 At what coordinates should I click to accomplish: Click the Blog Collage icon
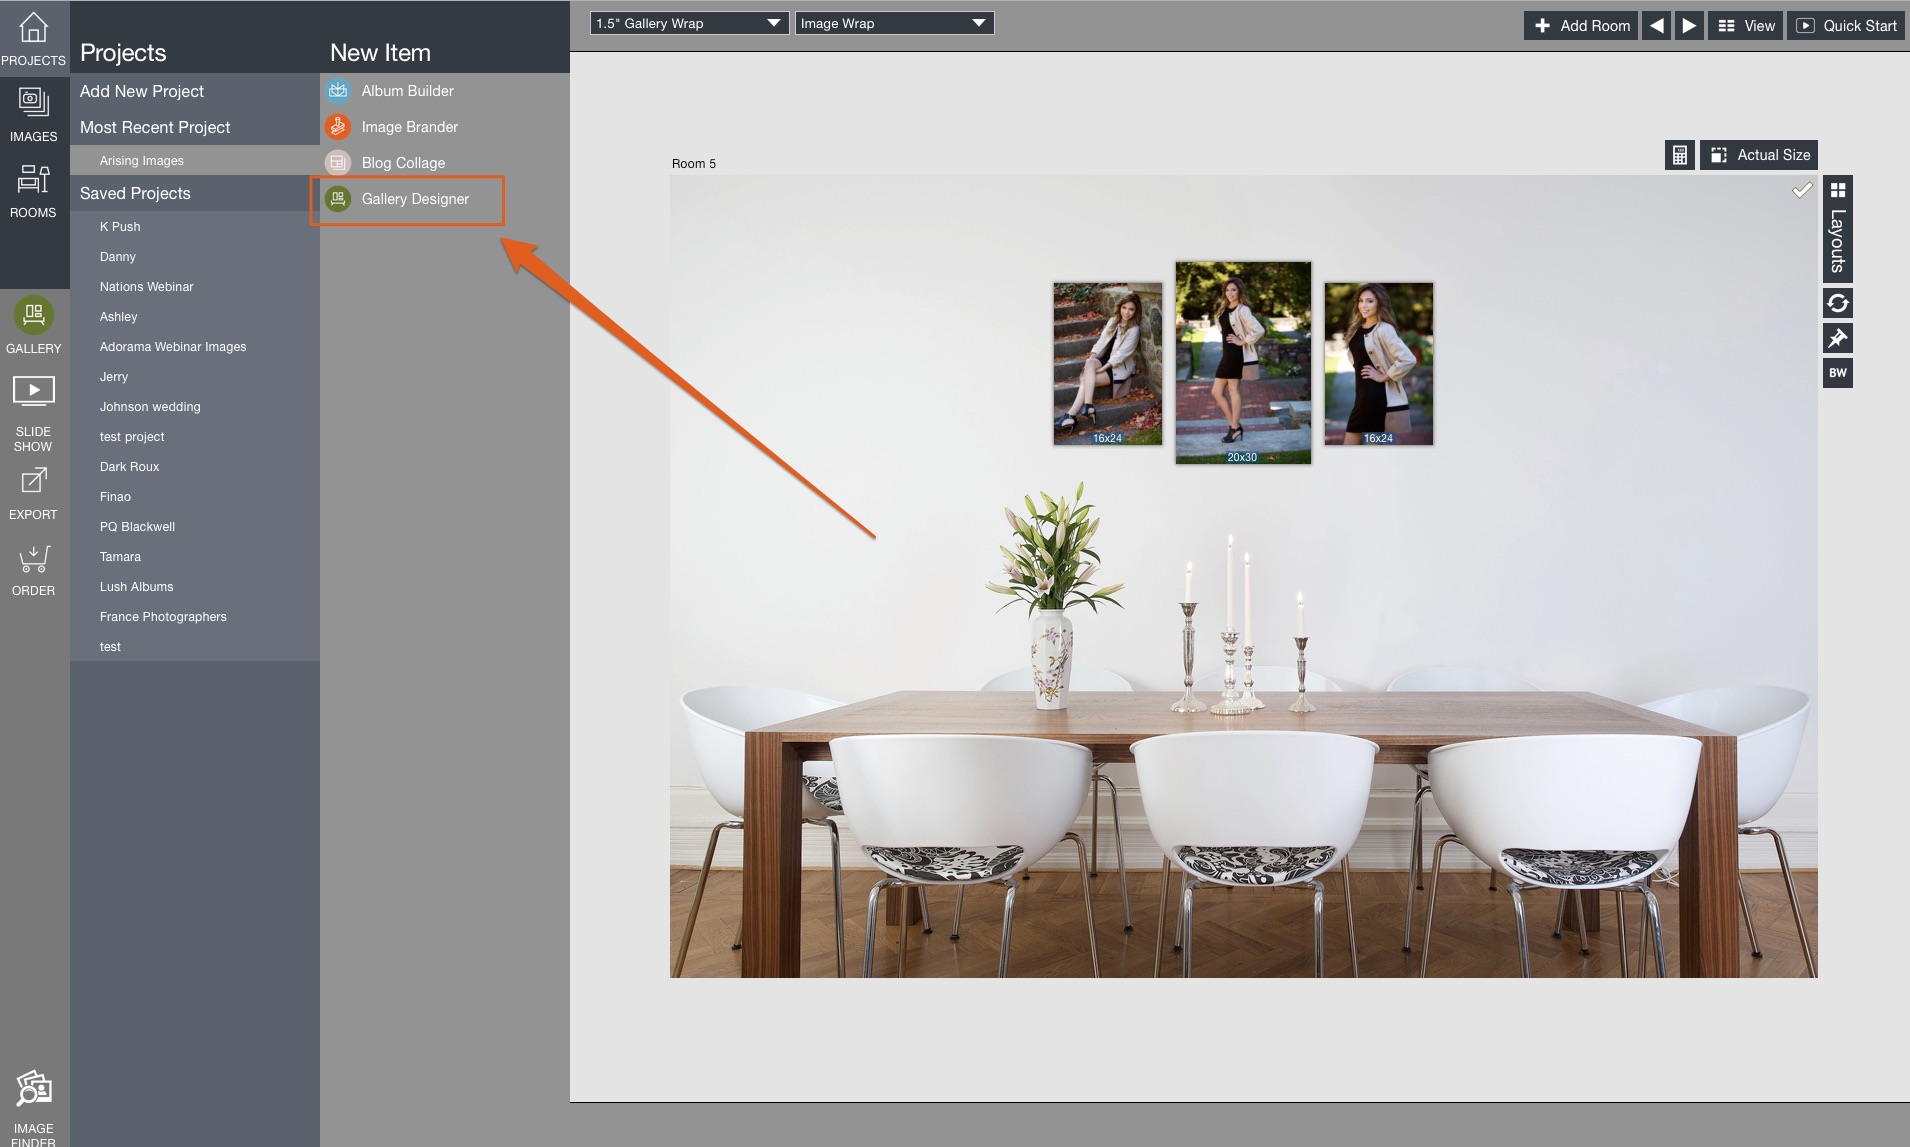(338, 163)
